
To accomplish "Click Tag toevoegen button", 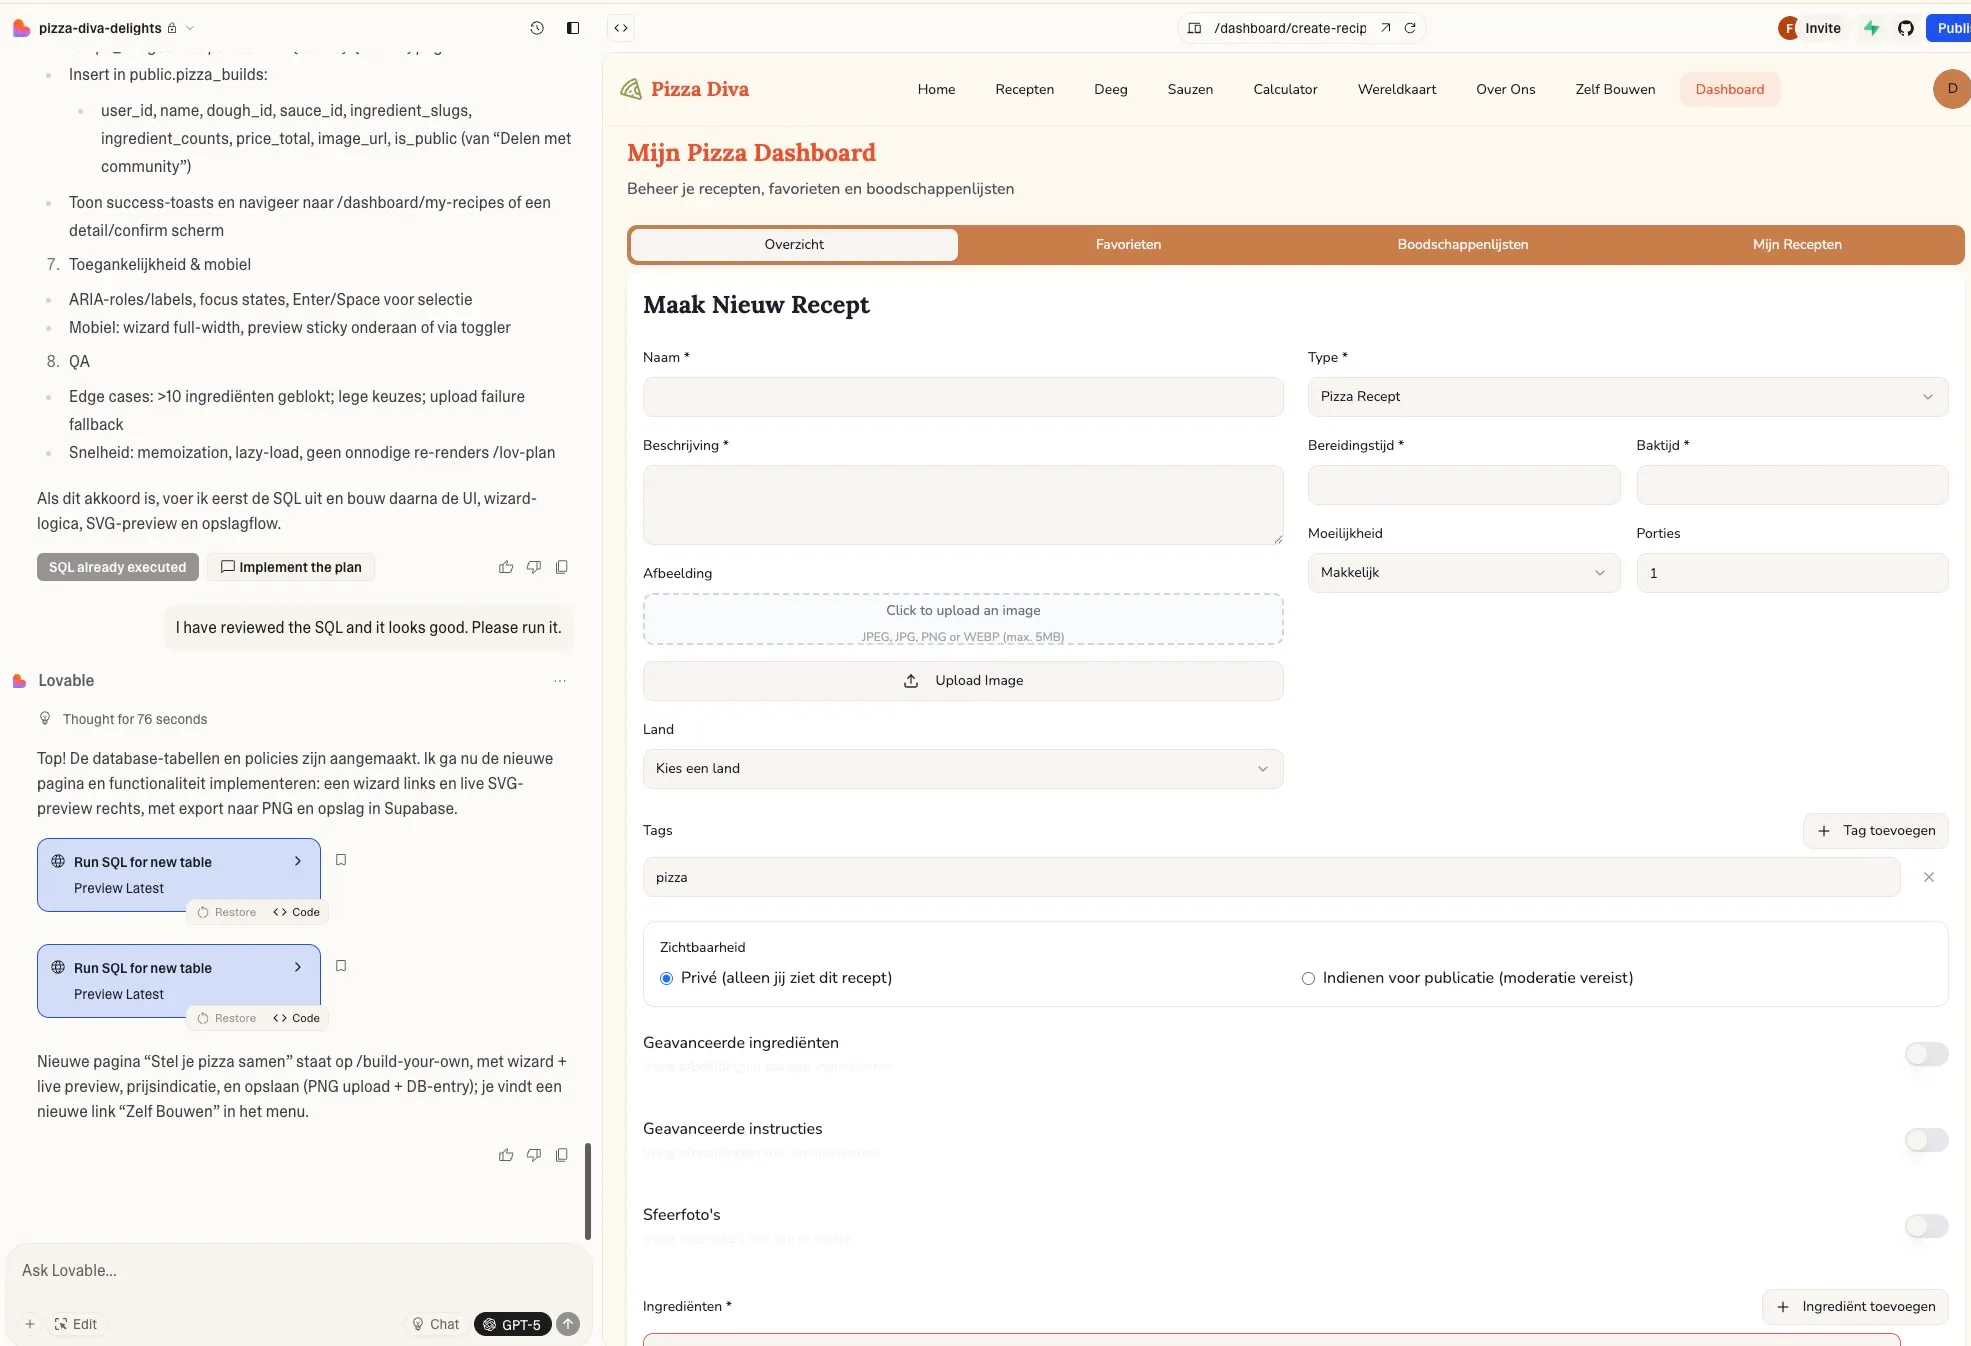I will 1875,831.
